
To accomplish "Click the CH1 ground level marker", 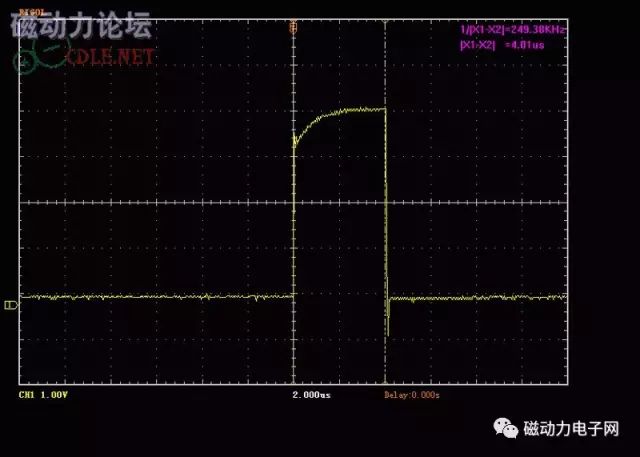I will click(11, 305).
